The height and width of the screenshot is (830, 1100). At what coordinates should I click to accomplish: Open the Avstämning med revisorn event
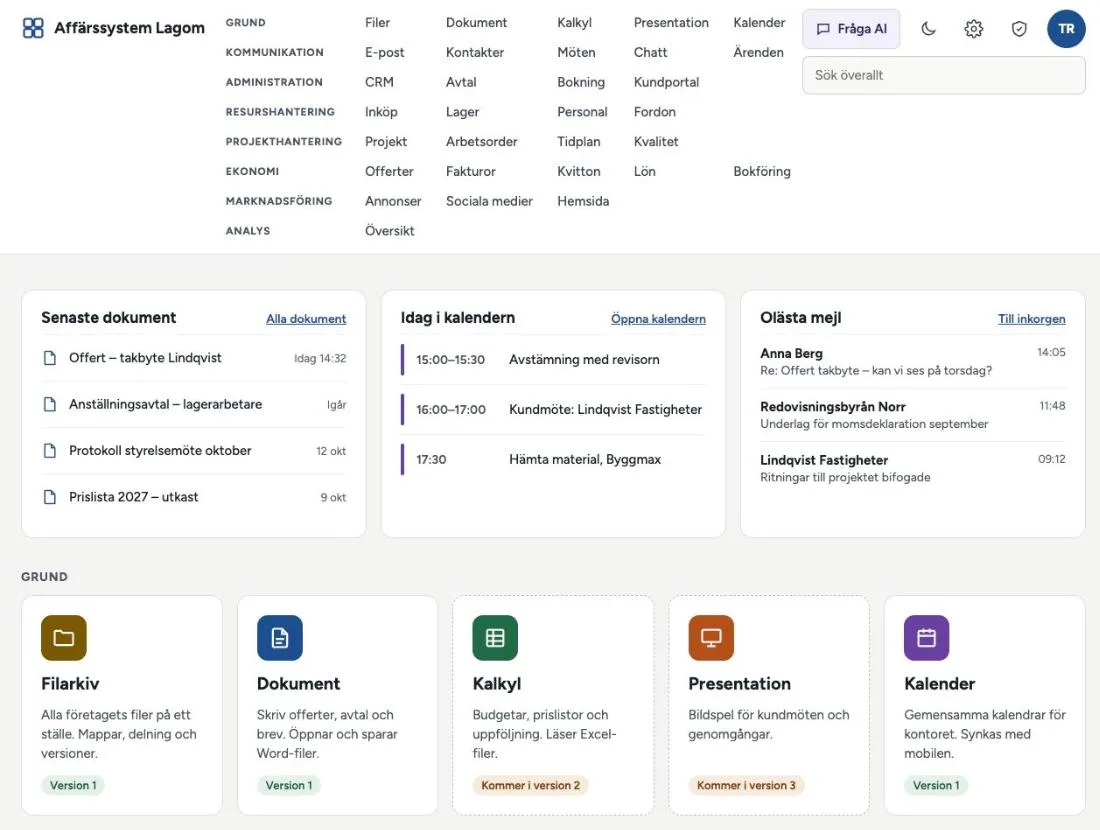point(553,360)
